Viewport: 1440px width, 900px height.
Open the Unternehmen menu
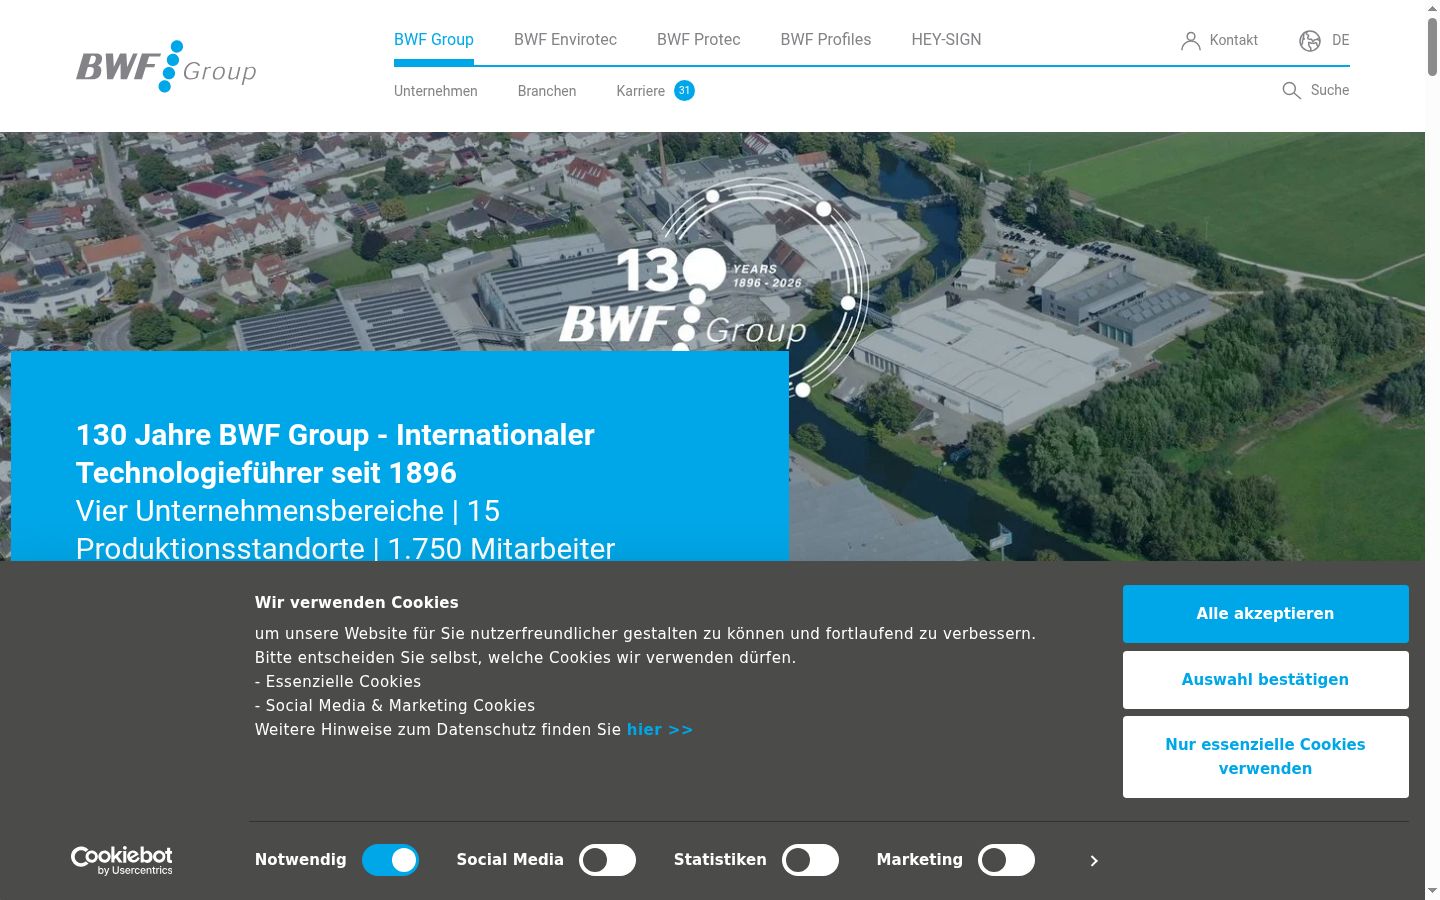(436, 91)
